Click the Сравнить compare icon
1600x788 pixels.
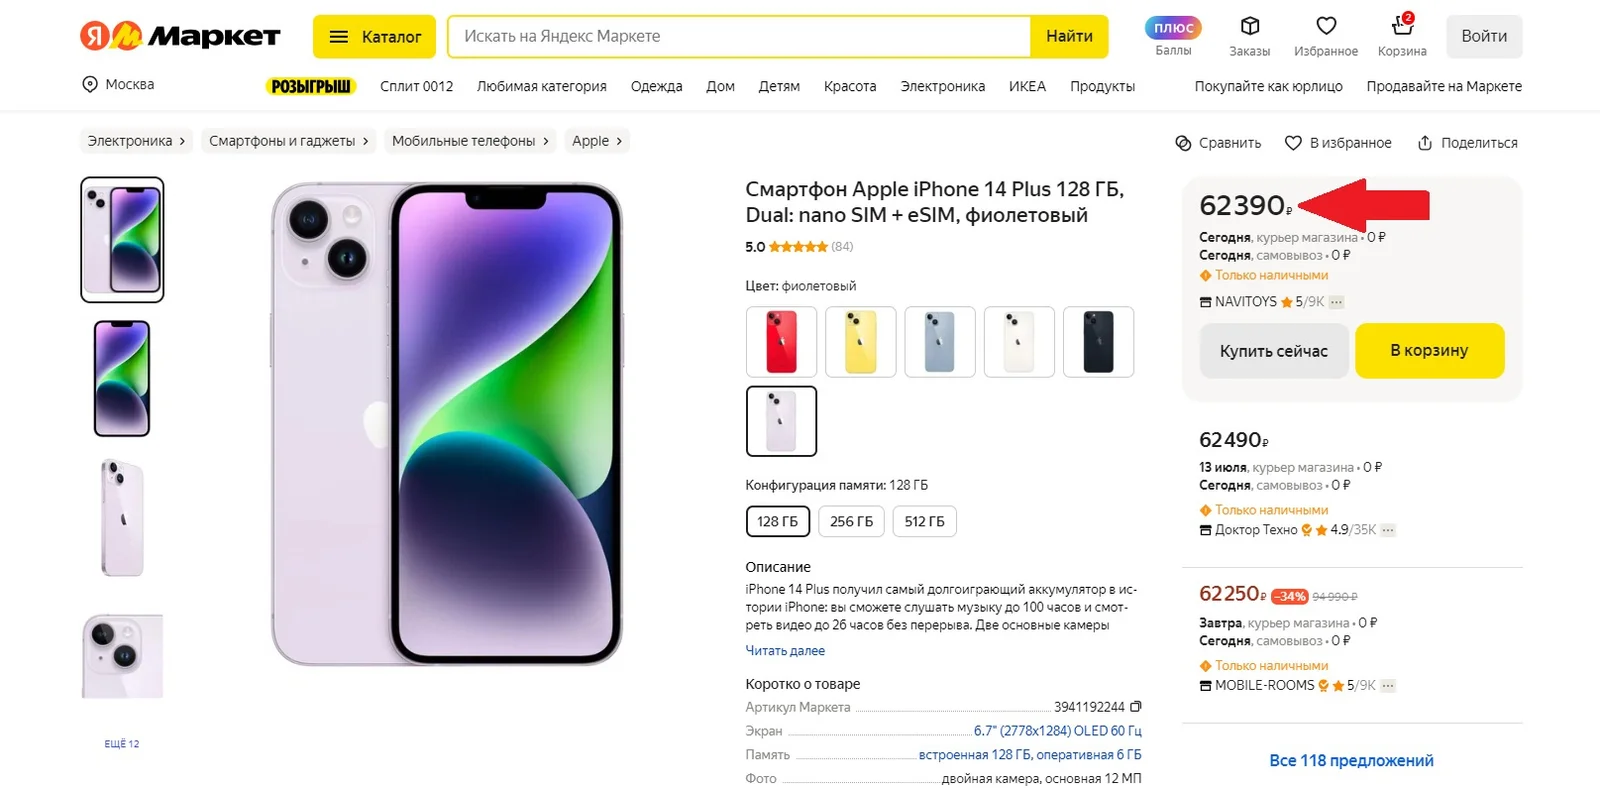coord(1183,143)
